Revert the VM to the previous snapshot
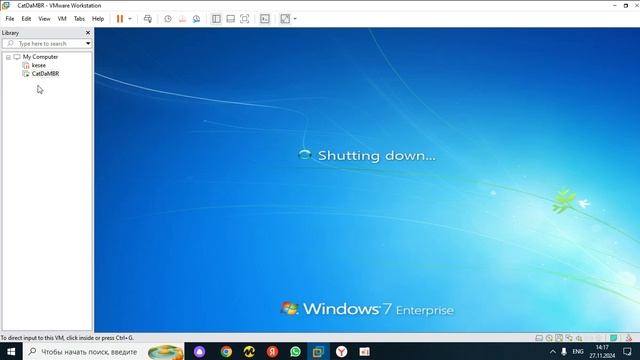 point(182,19)
